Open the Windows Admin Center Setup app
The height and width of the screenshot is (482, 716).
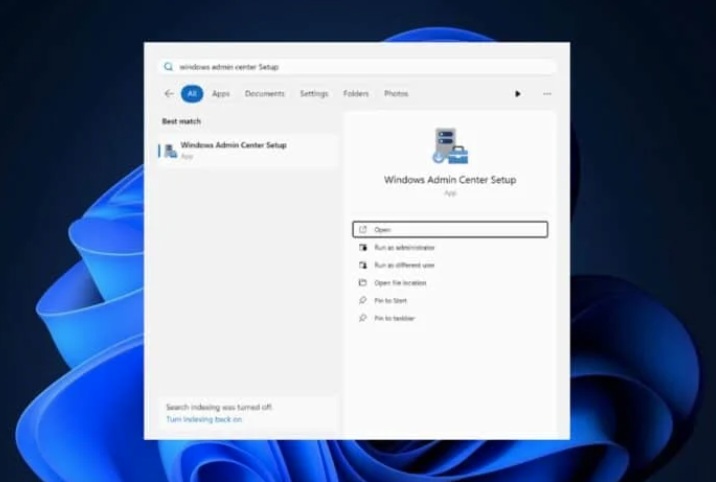pos(450,229)
